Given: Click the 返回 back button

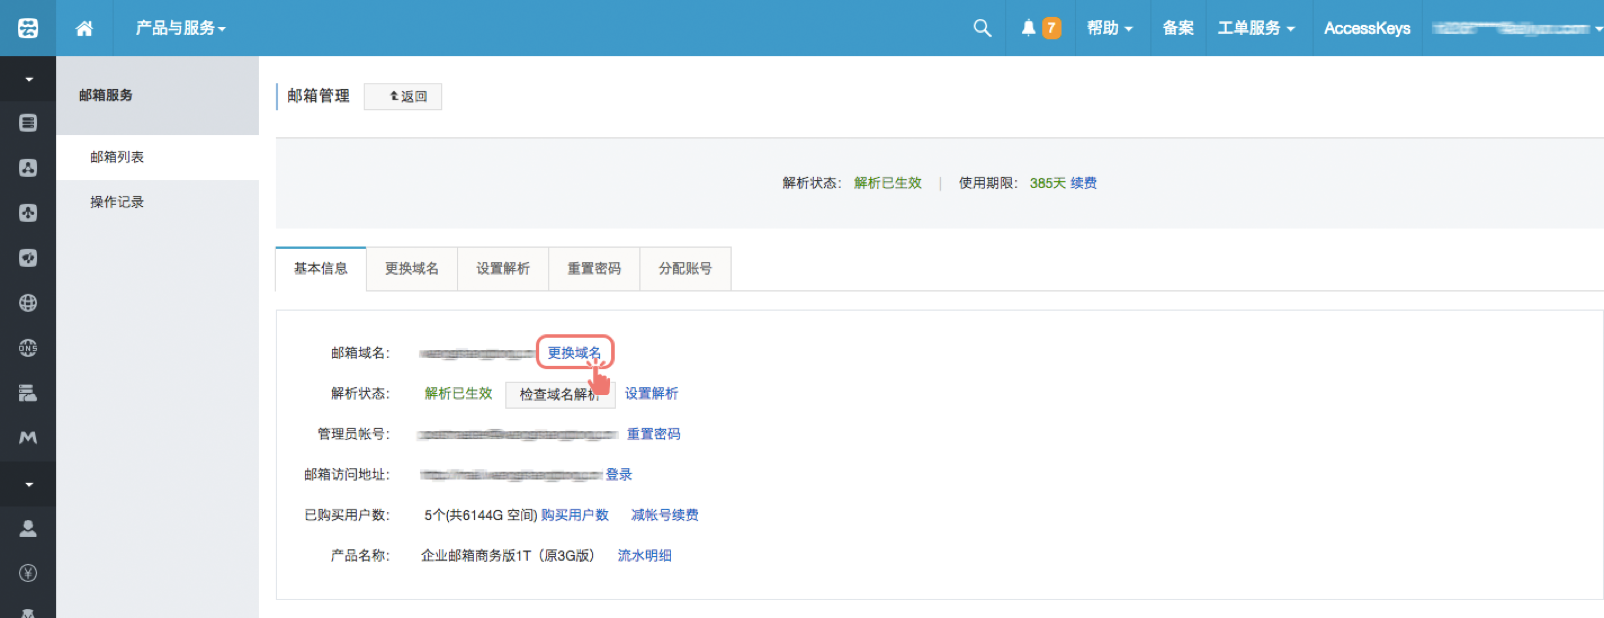Looking at the screenshot, I should pyautogui.click(x=403, y=97).
